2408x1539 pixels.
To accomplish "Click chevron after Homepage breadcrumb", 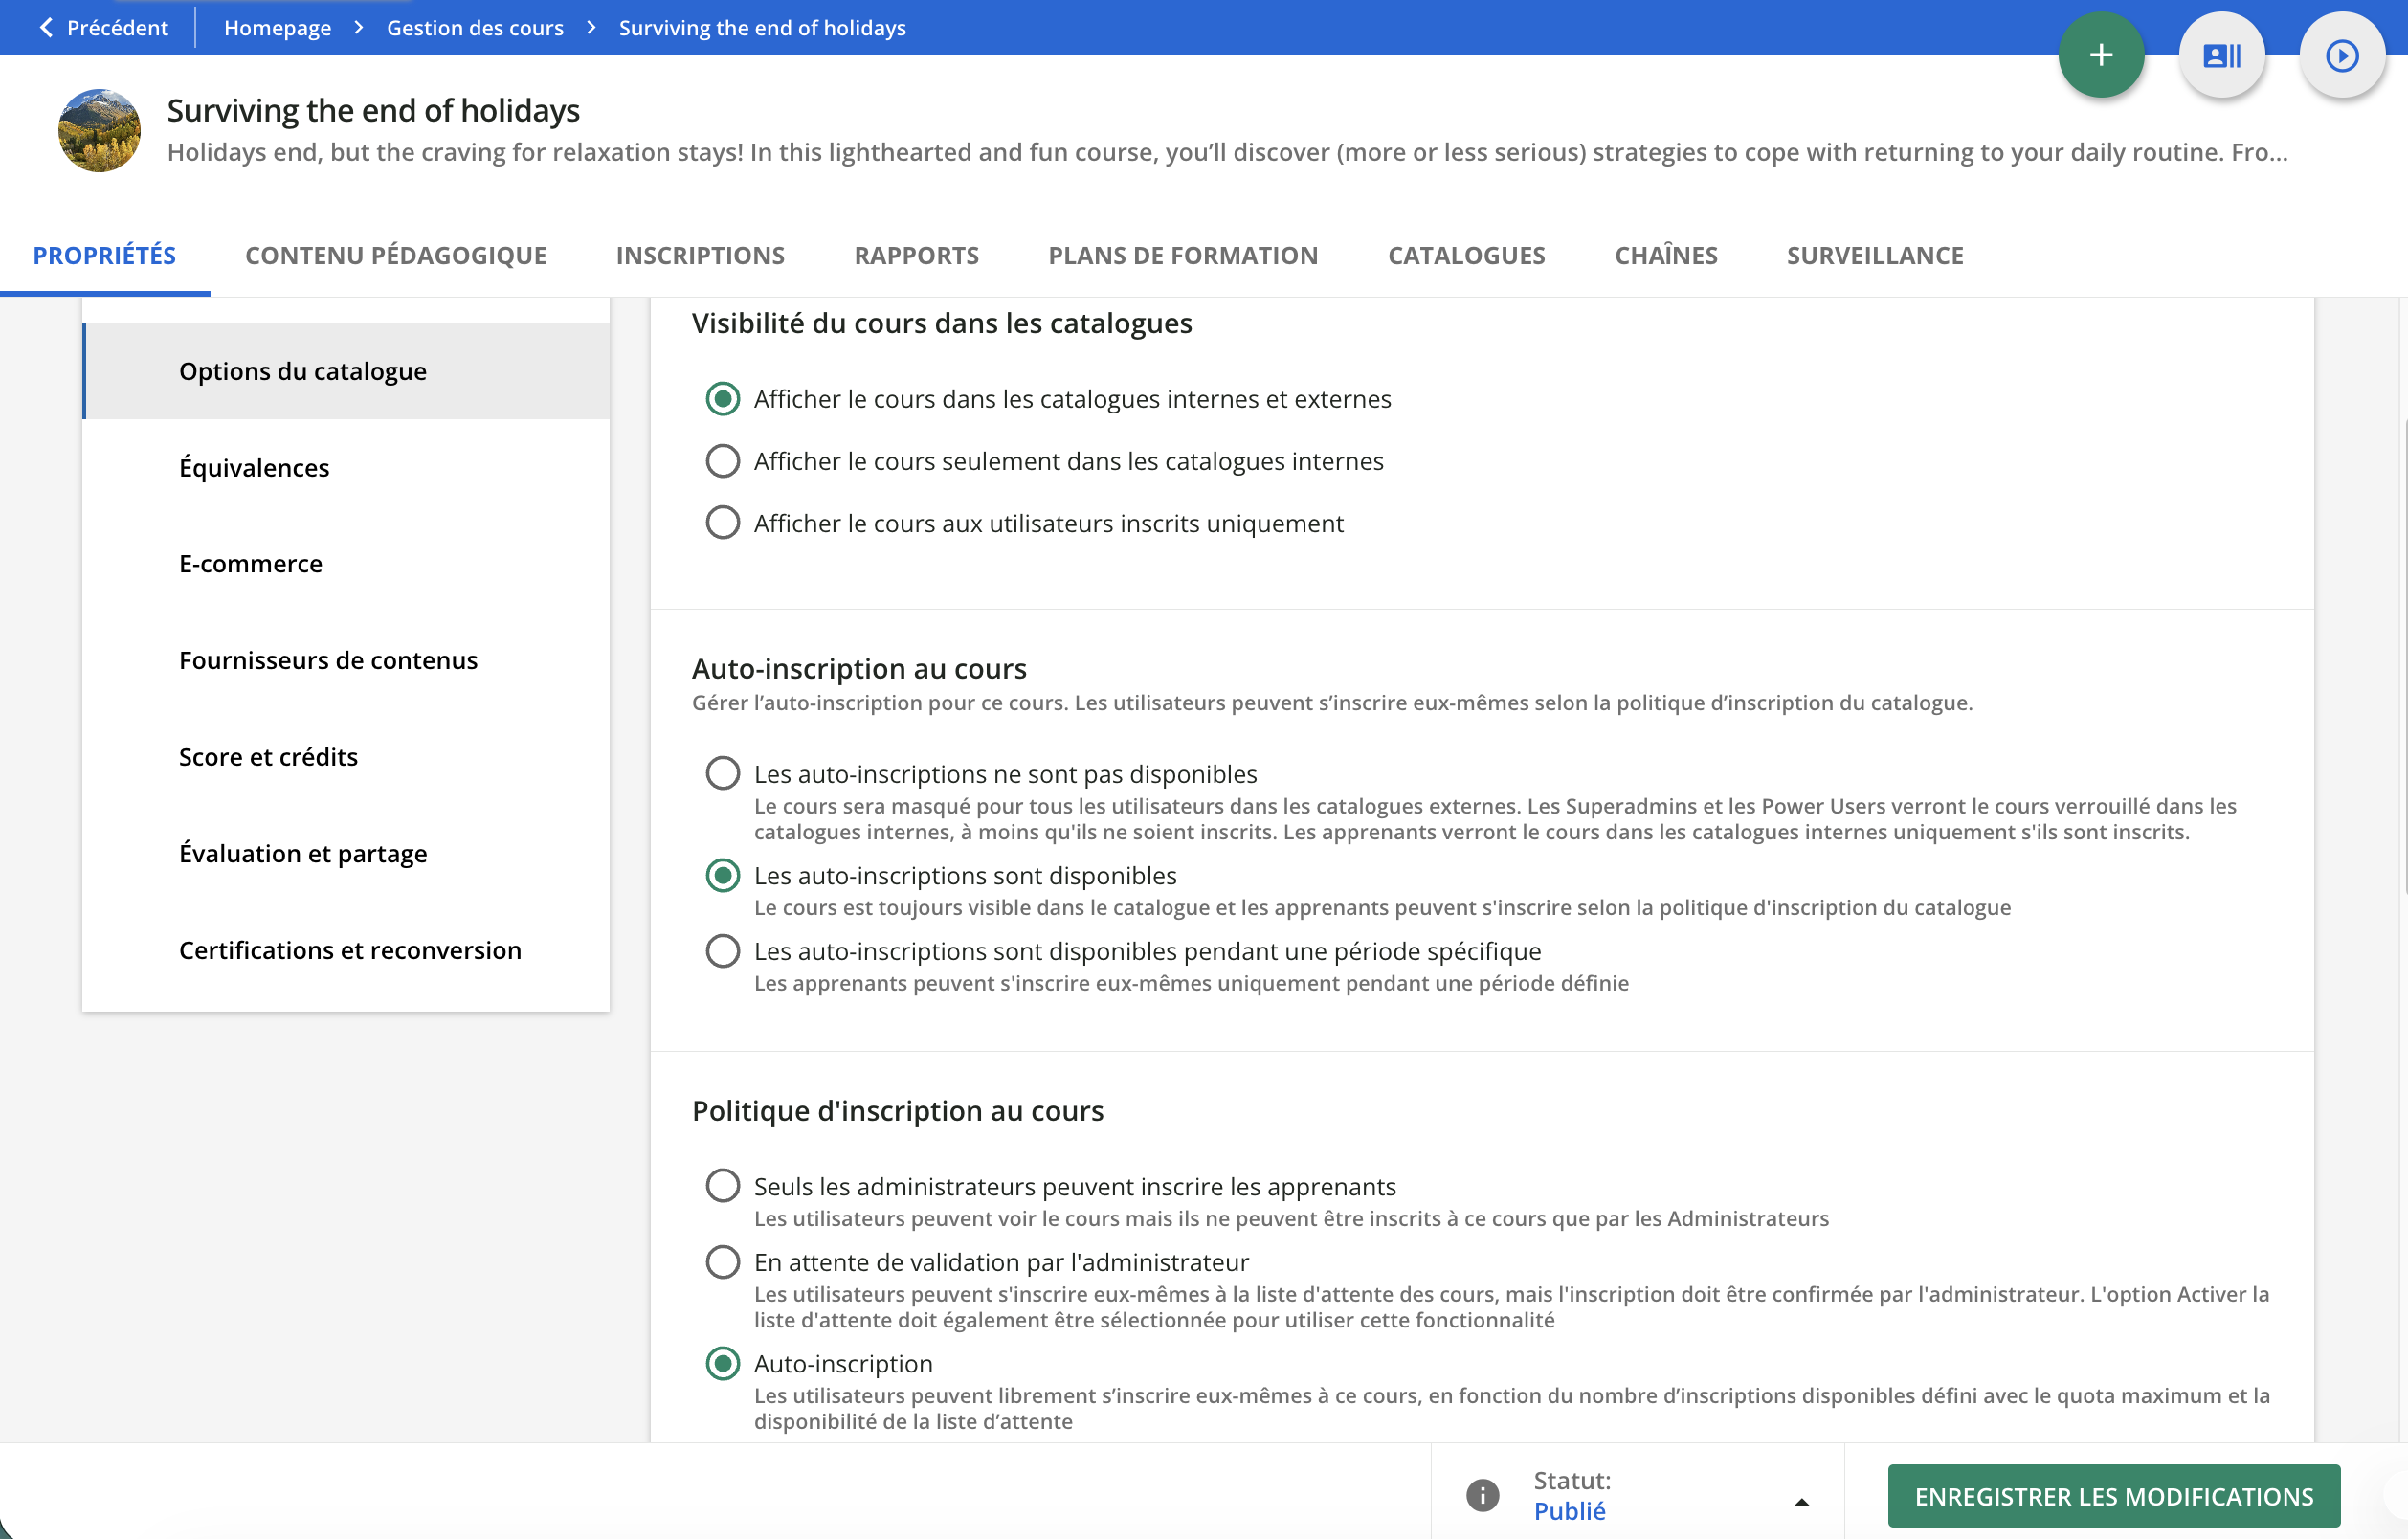I will [x=359, y=28].
